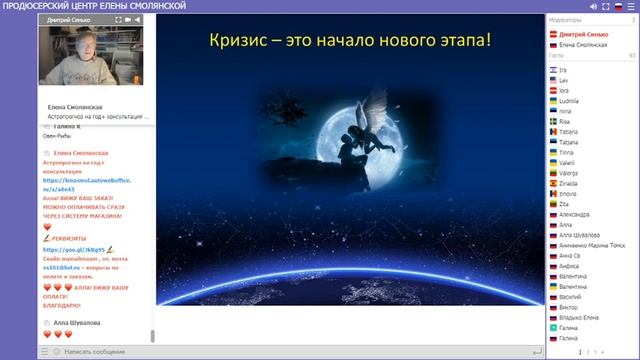This screenshot has width=640, height=360.
Task: Open the language flag selector in top bar
Action: click(x=619, y=7)
